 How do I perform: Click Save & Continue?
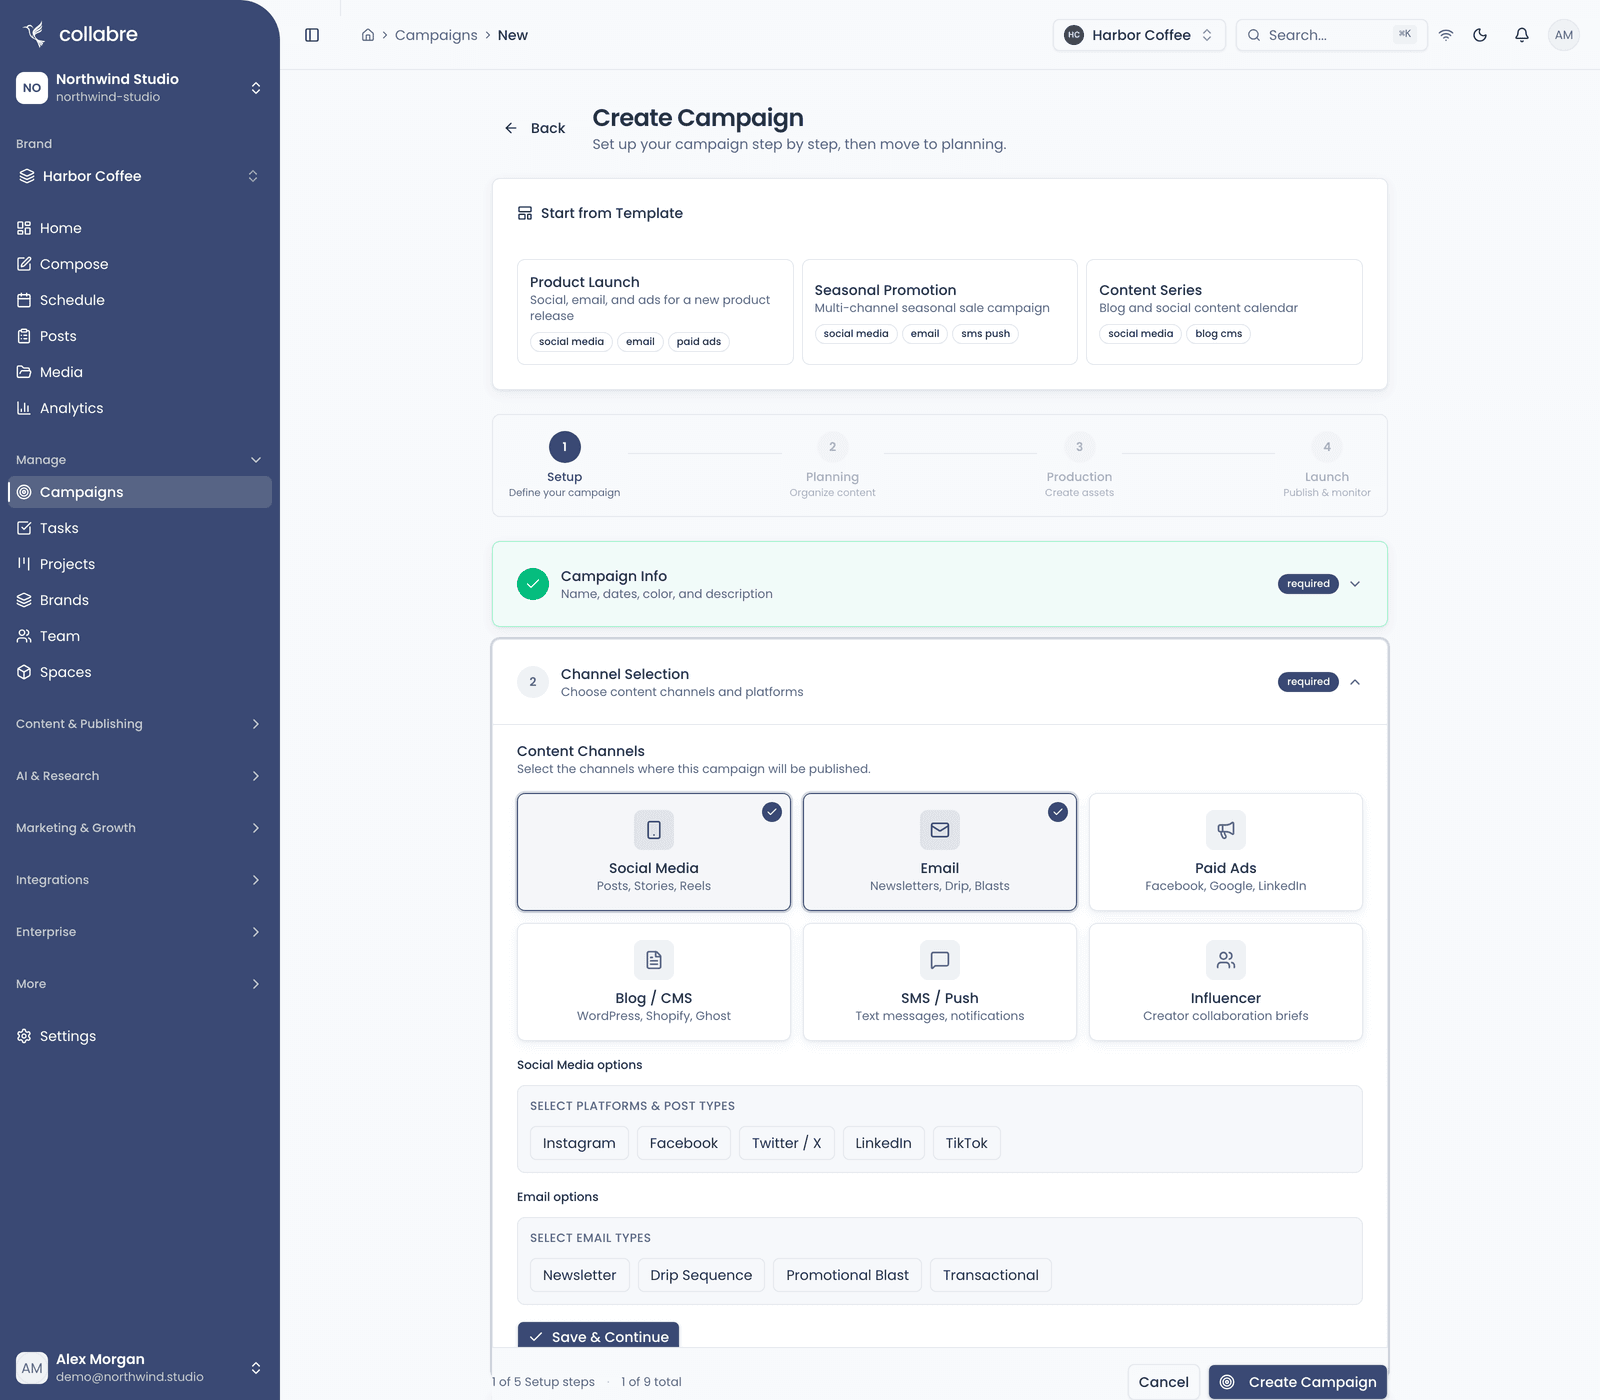tap(599, 1336)
